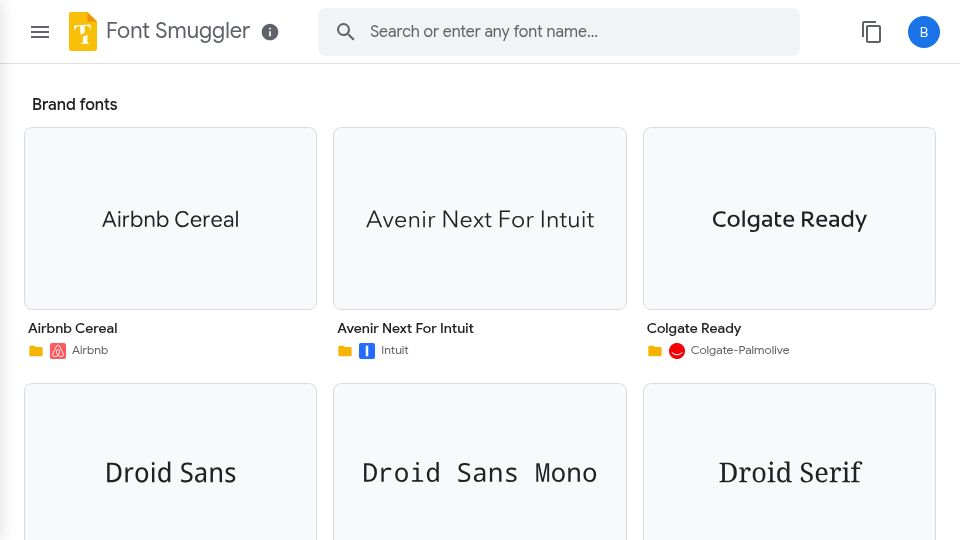The image size is (960, 540).
Task: Open the Colgate Ready font preview card
Action: pyautogui.click(x=789, y=219)
